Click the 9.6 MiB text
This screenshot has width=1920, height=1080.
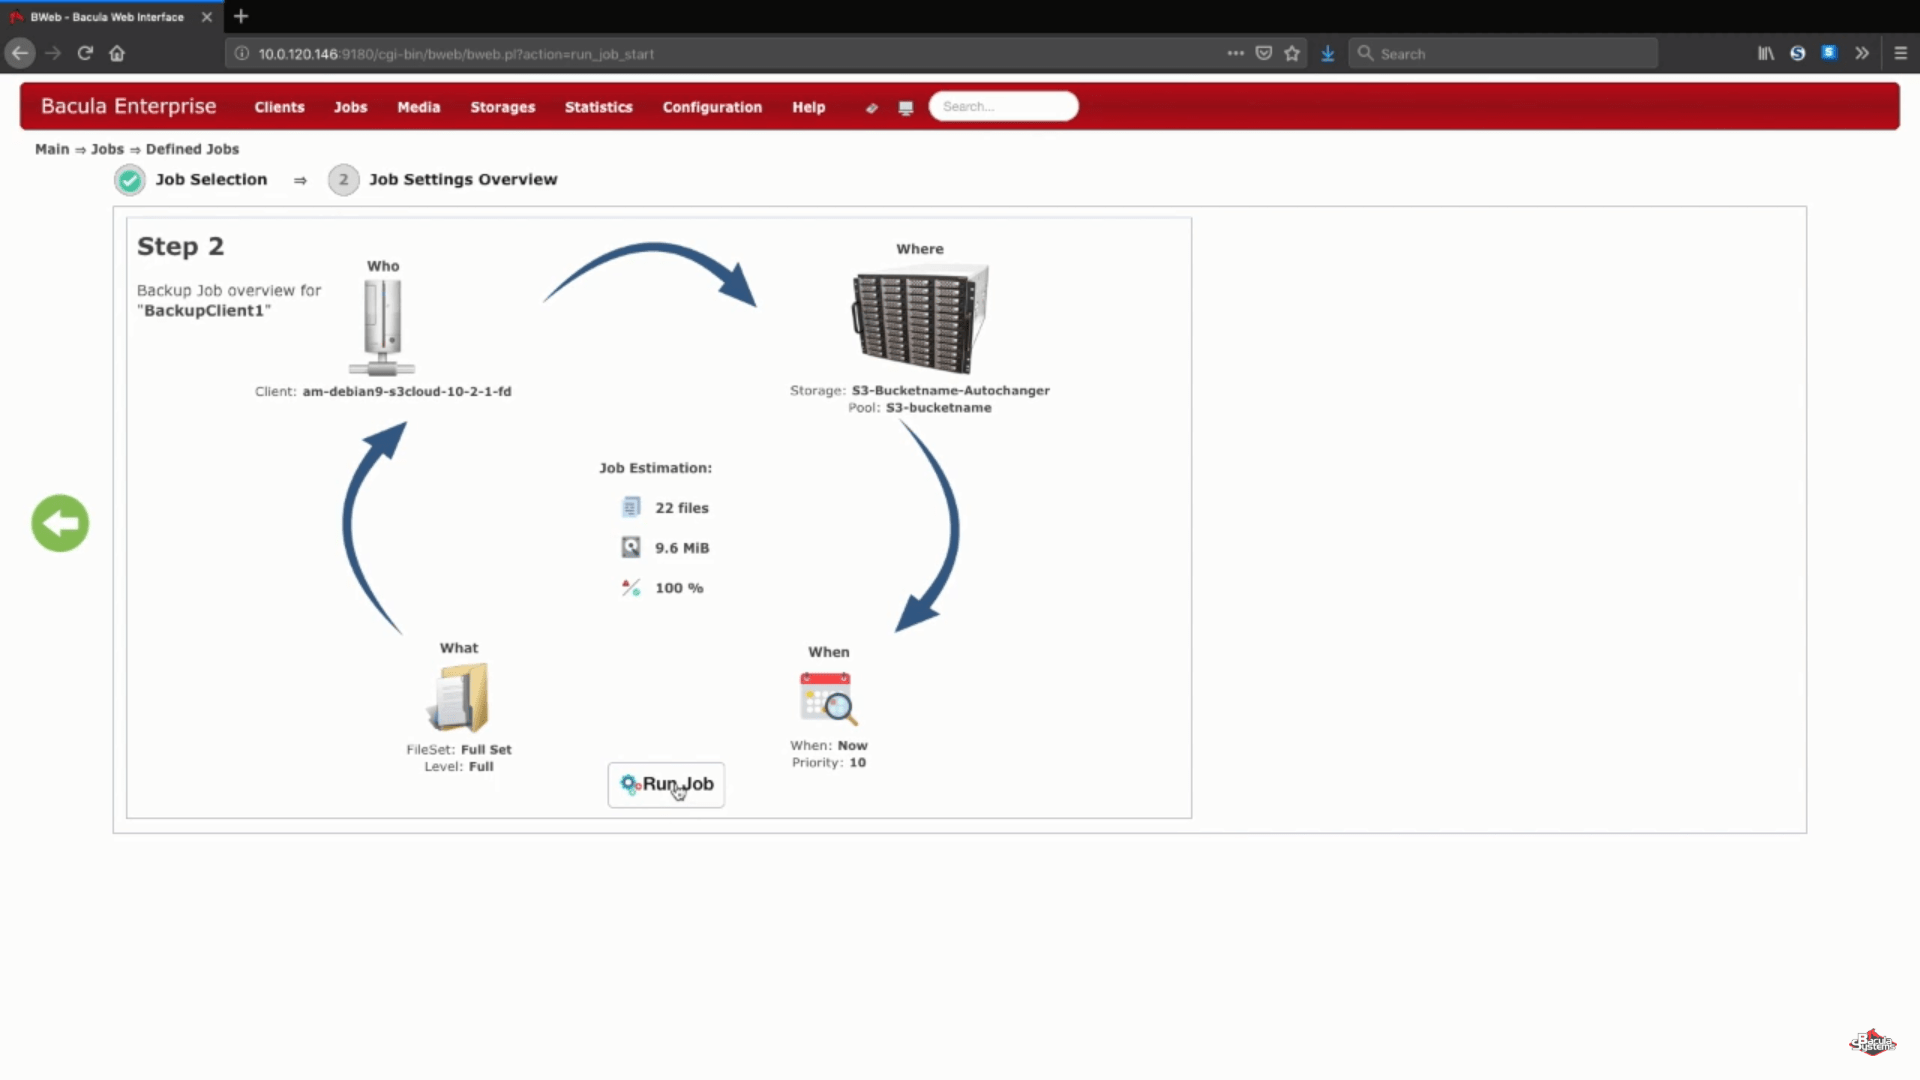[682, 548]
